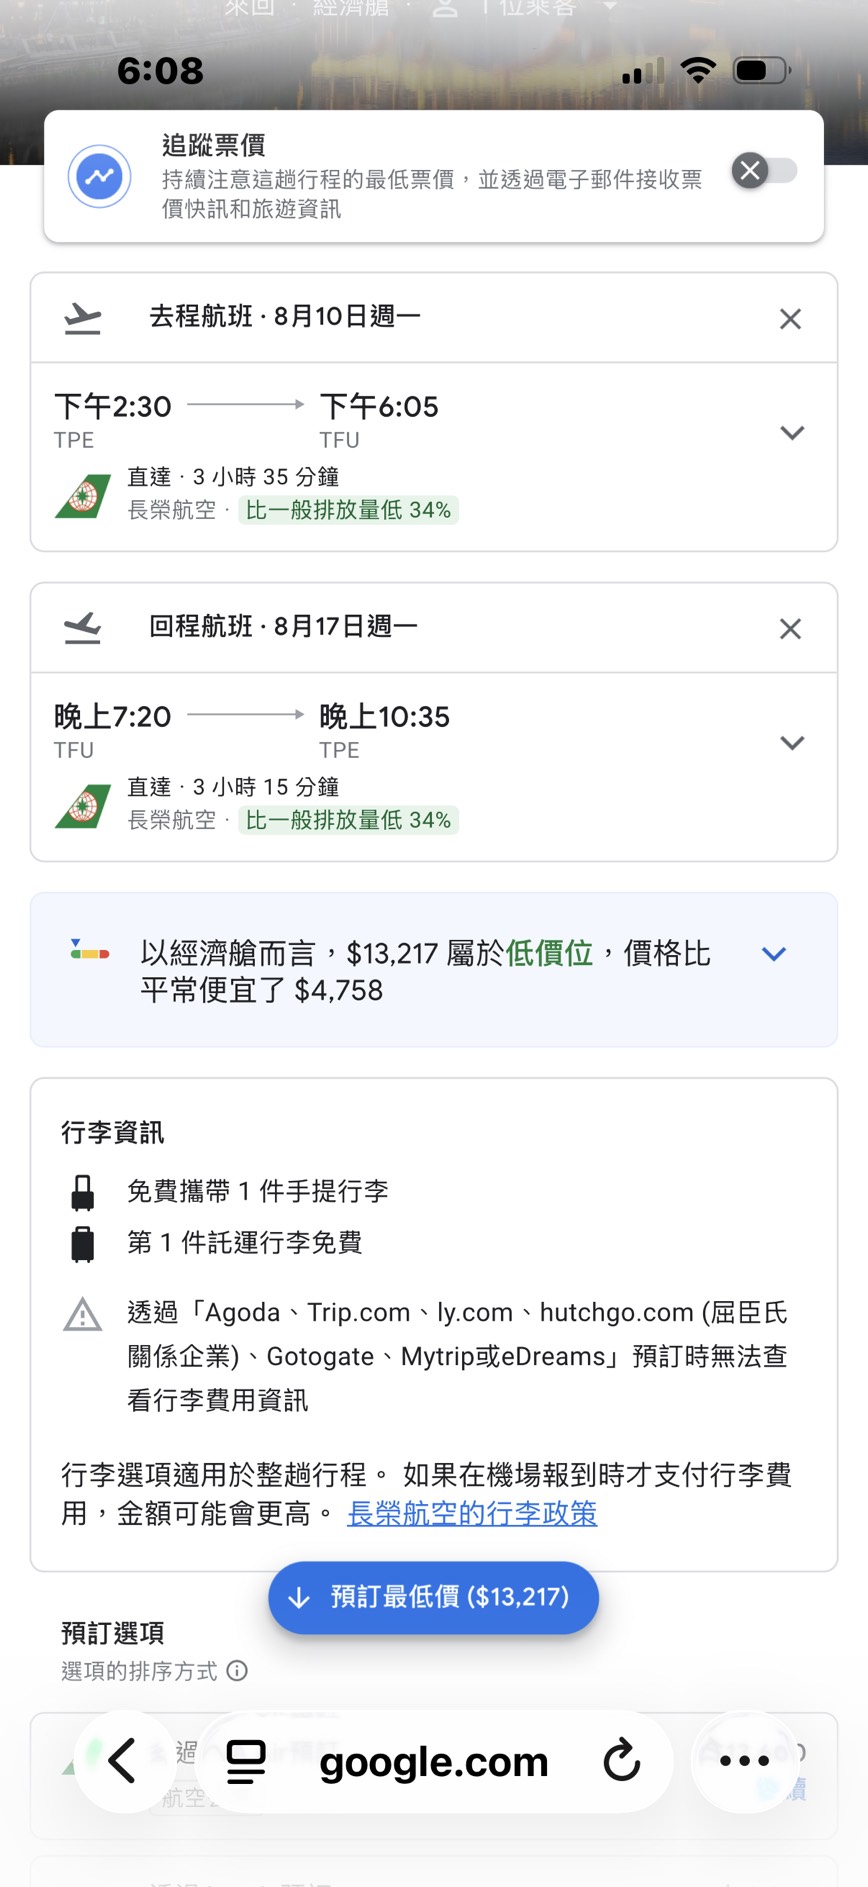Tap the EVA Air logo on outbound flight
The height and width of the screenshot is (1887, 868).
tap(83, 495)
